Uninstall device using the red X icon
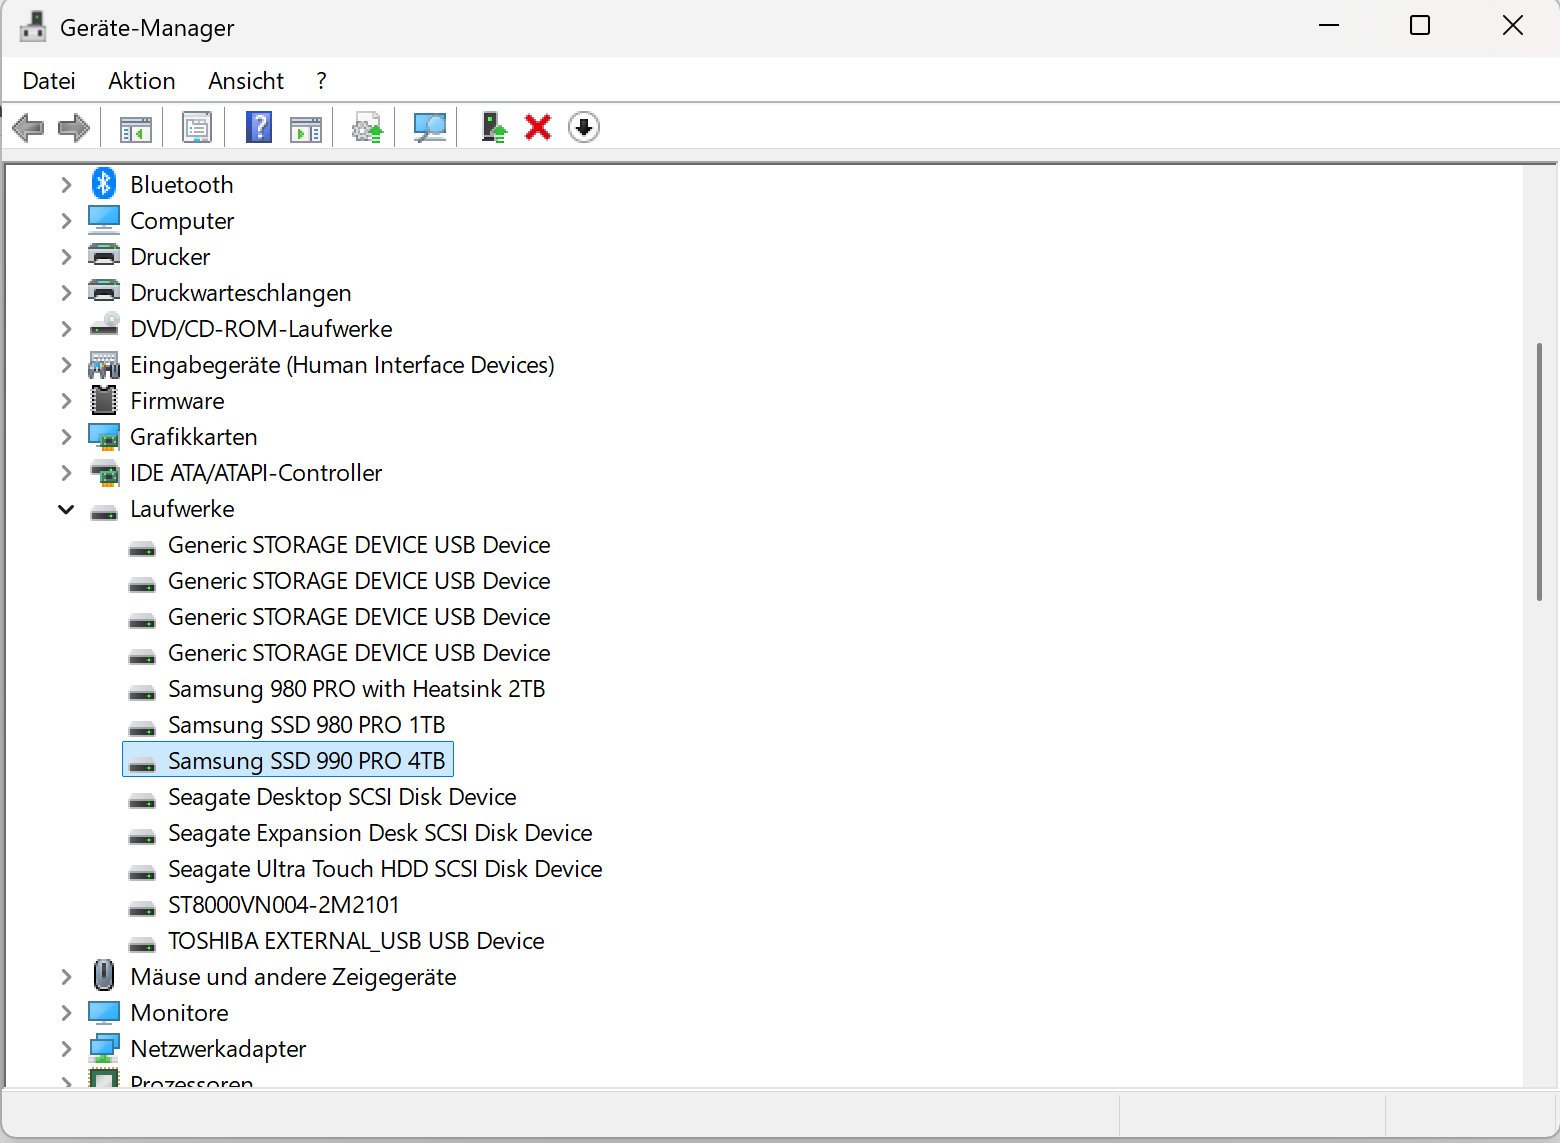1560x1143 pixels. (538, 127)
